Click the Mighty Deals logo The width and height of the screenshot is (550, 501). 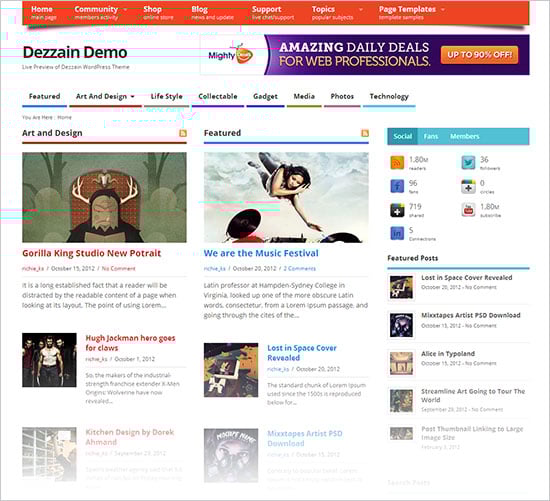pyautogui.click(x=230, y=55)
